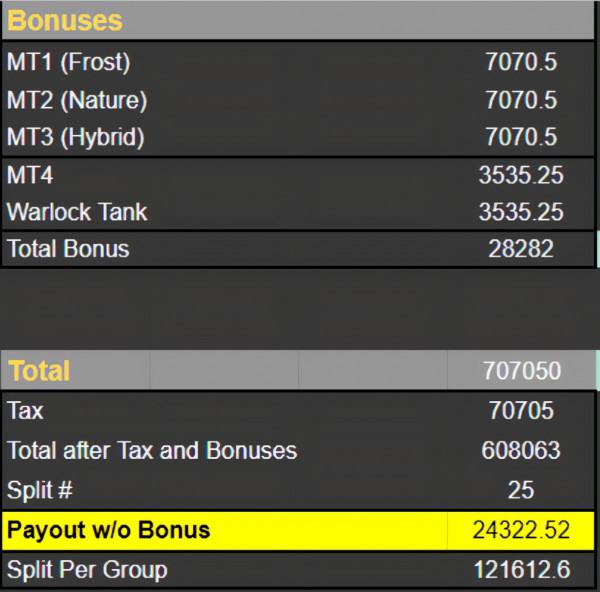Select the MT3 (Hybrid) bonus value
The image size is (600, 592).
520,137
